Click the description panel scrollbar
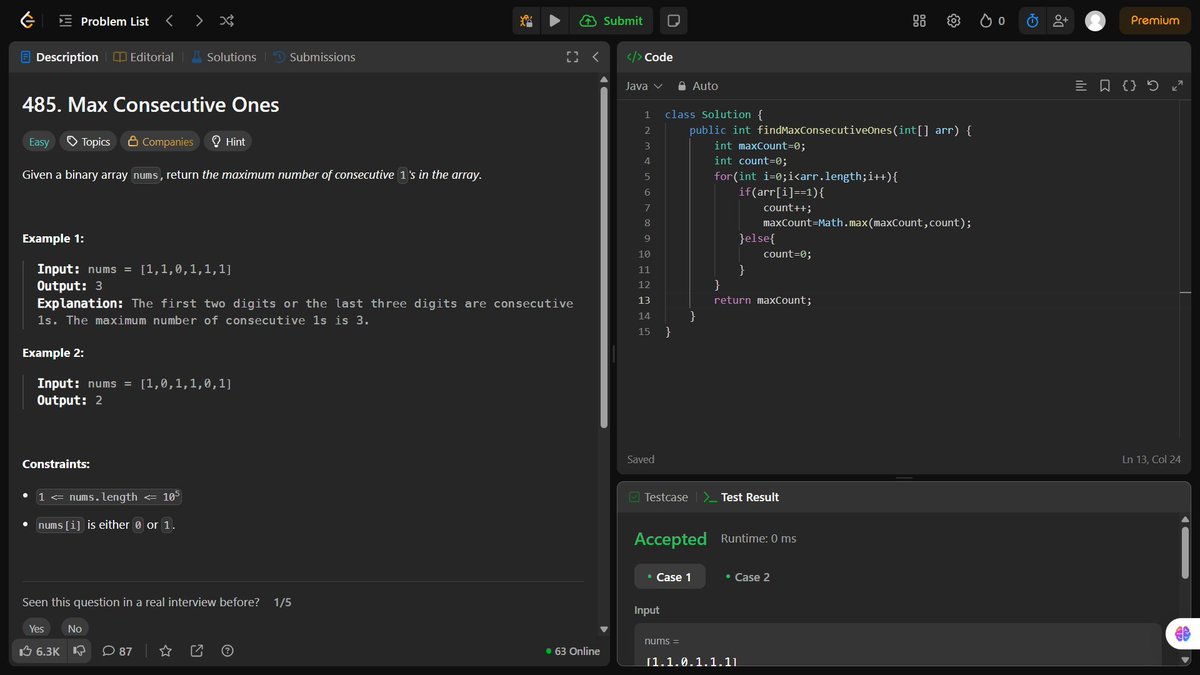 point(603,257)
